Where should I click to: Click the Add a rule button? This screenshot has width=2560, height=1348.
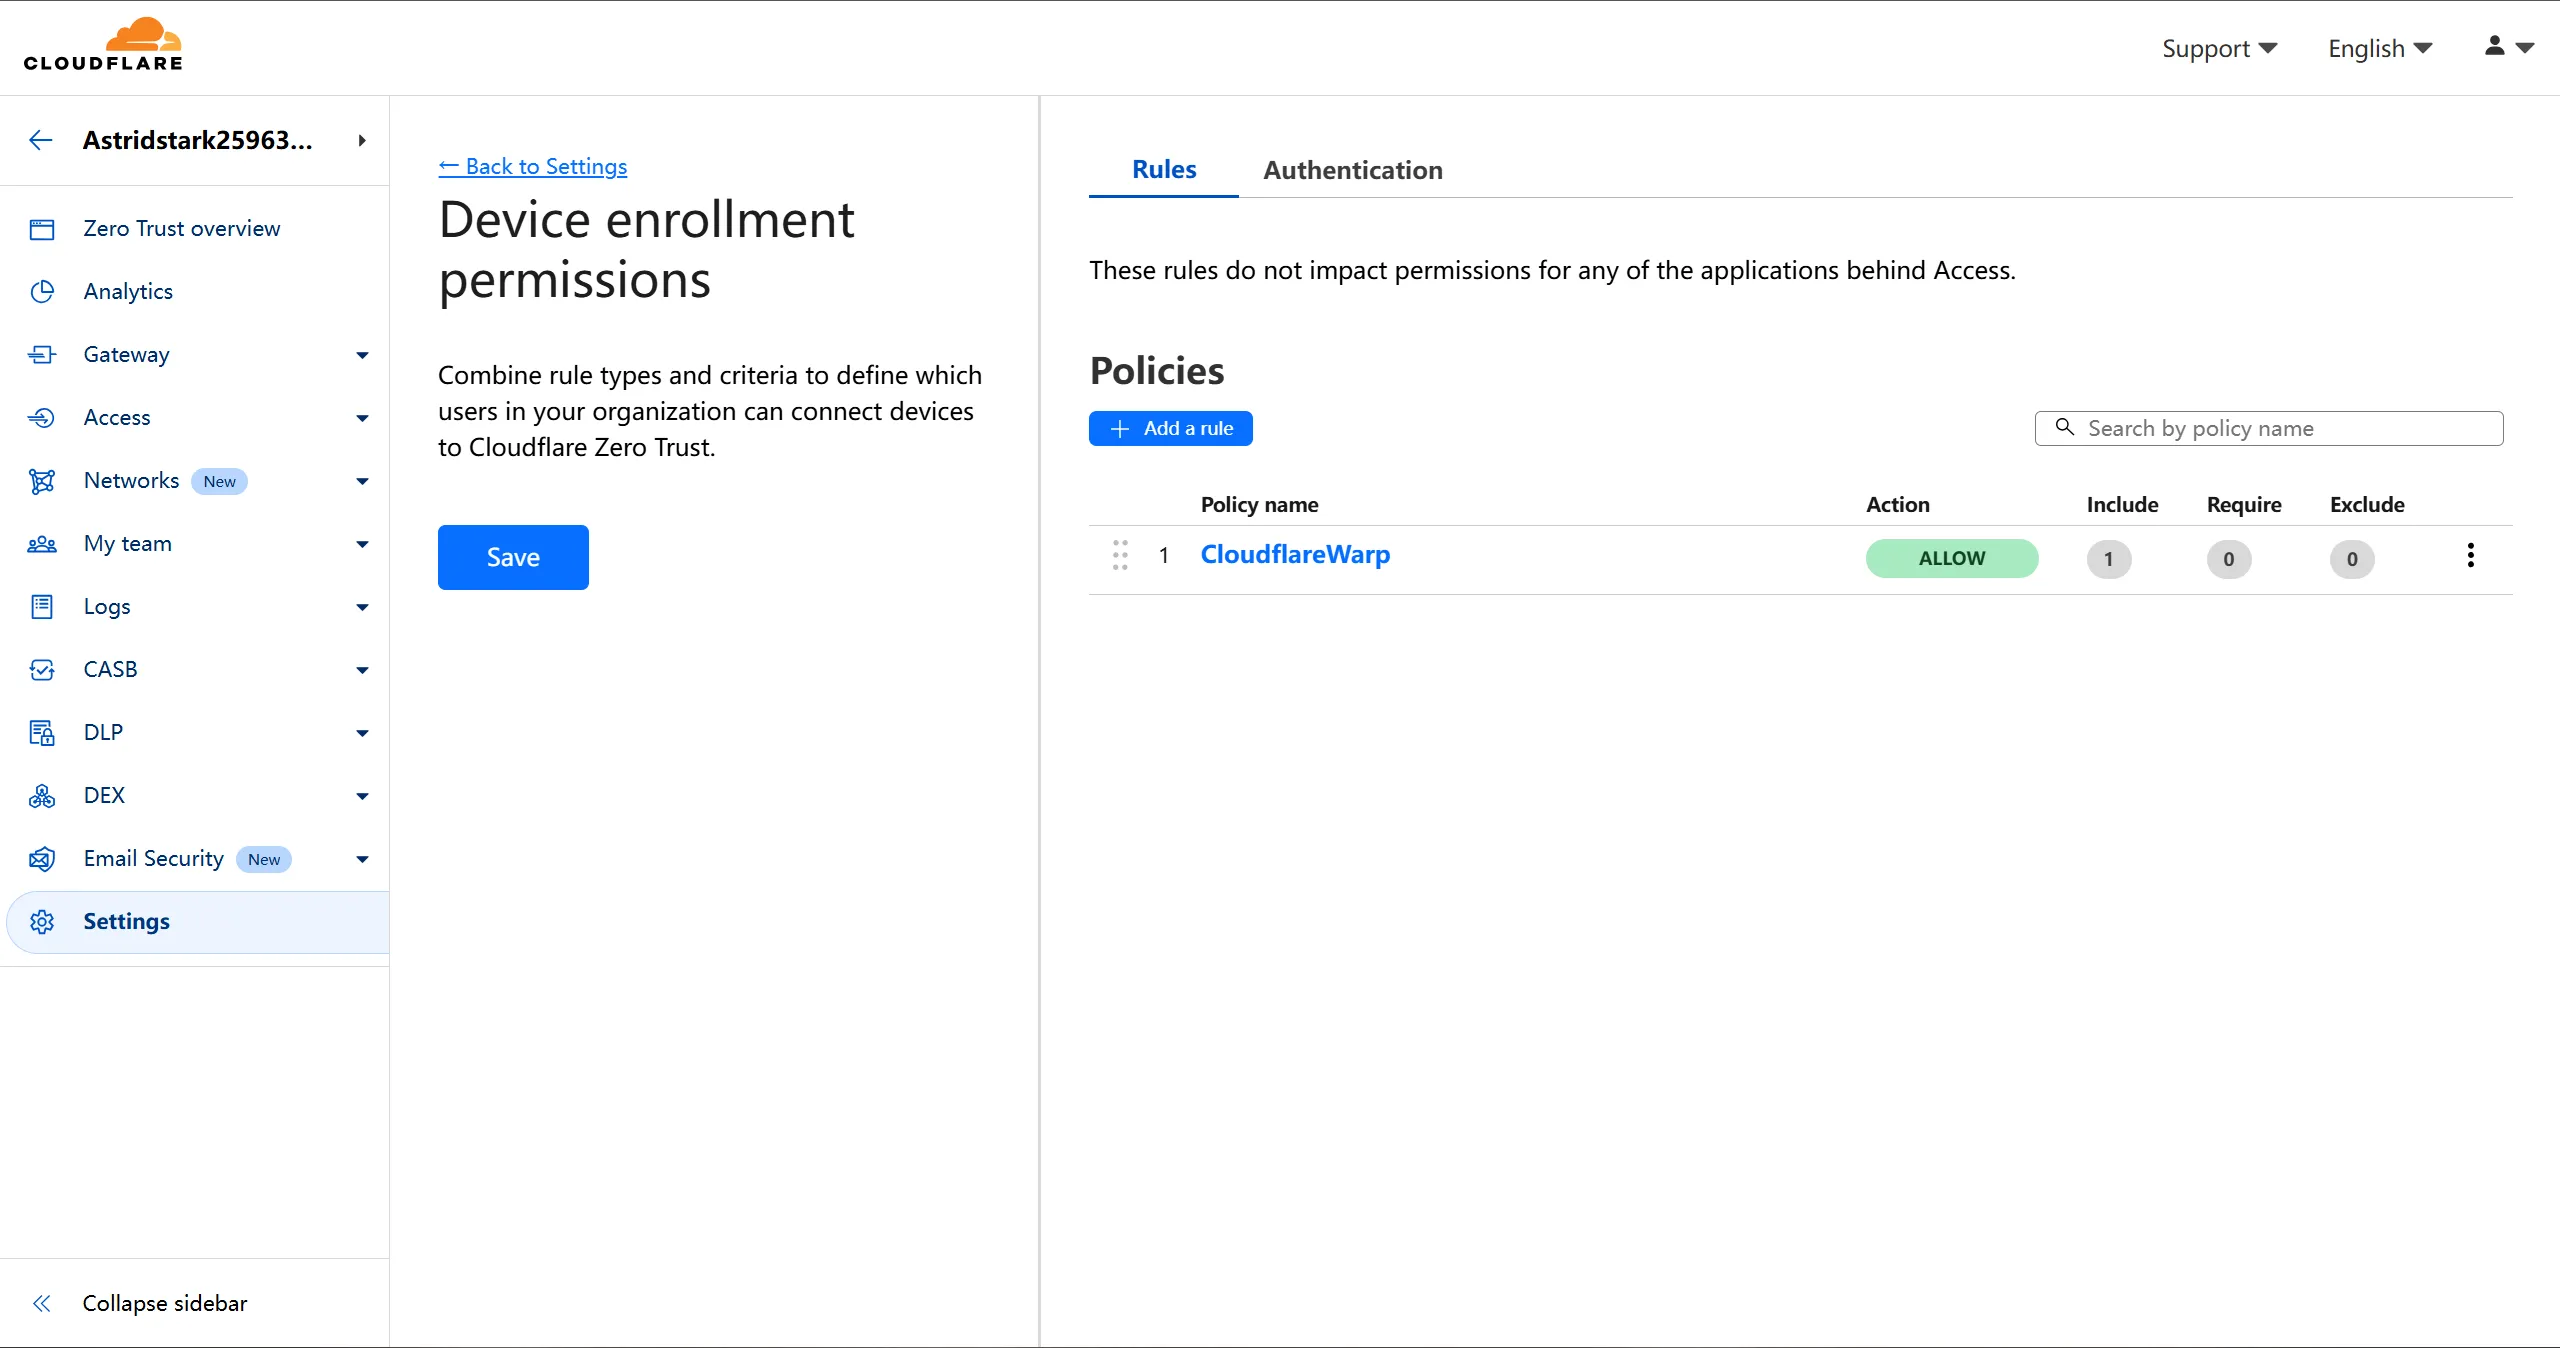coord(1170,429)
